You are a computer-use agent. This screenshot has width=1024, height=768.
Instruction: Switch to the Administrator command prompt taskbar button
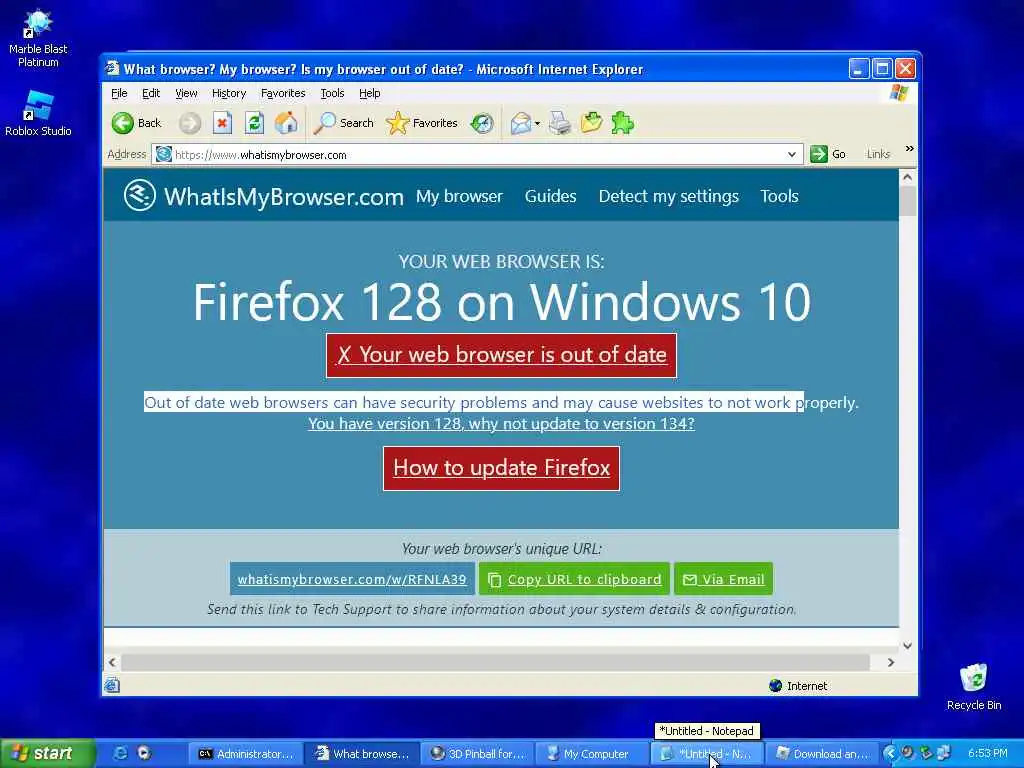246,754
